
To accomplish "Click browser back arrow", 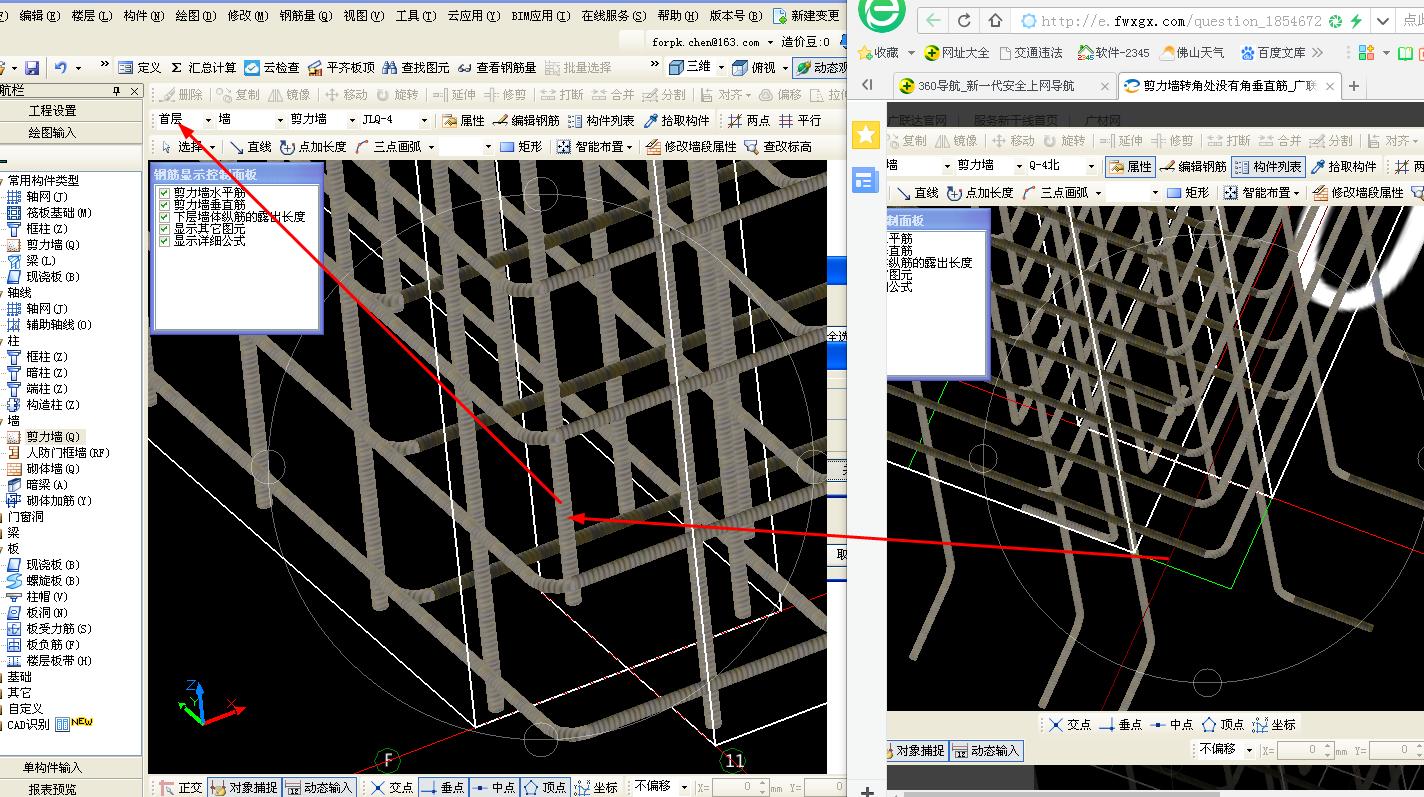I will click(933, 20).
